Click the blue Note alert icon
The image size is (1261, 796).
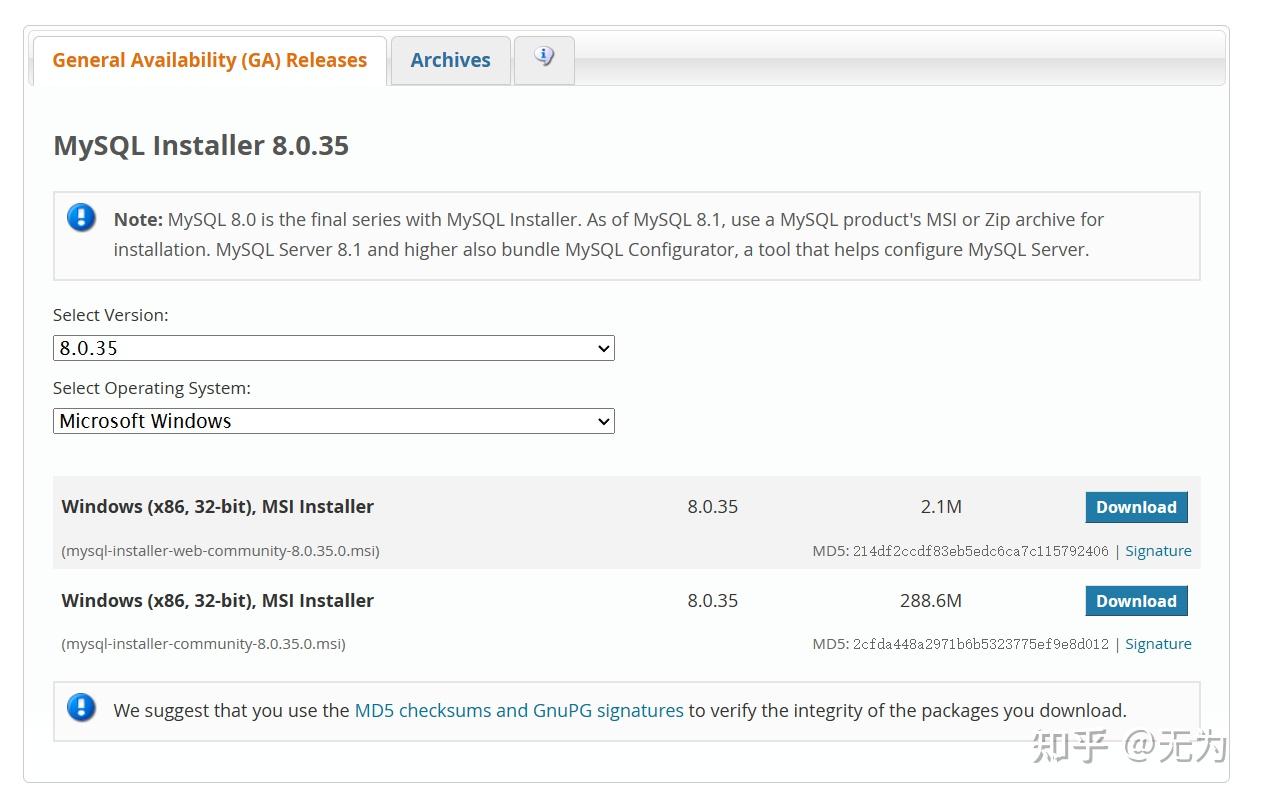click(x=81, y=218)
